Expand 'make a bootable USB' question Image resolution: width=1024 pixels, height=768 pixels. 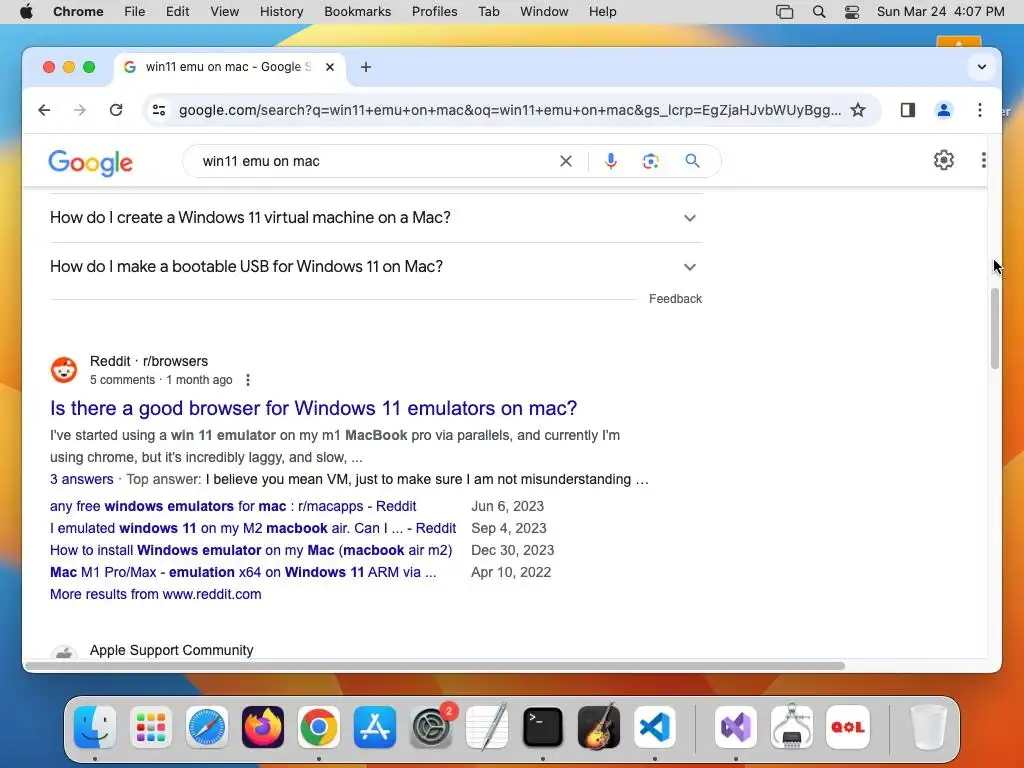point(376,266)
